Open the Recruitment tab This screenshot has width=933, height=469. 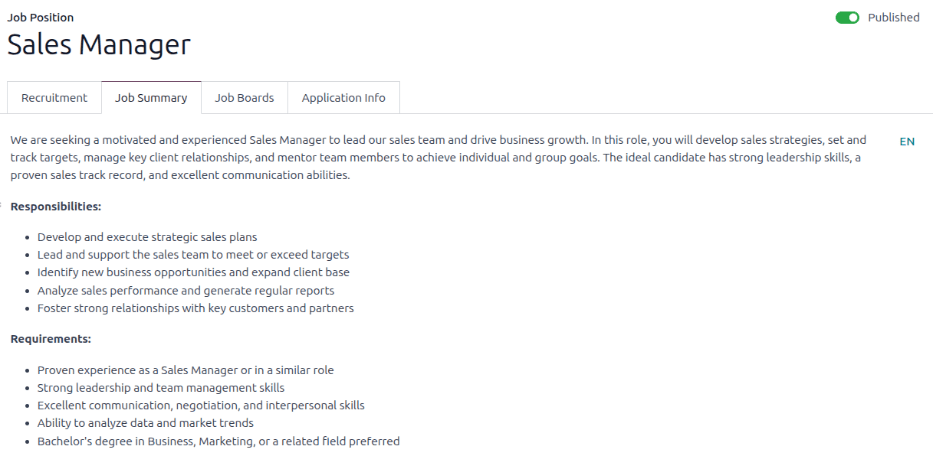[x=54, y=98]
